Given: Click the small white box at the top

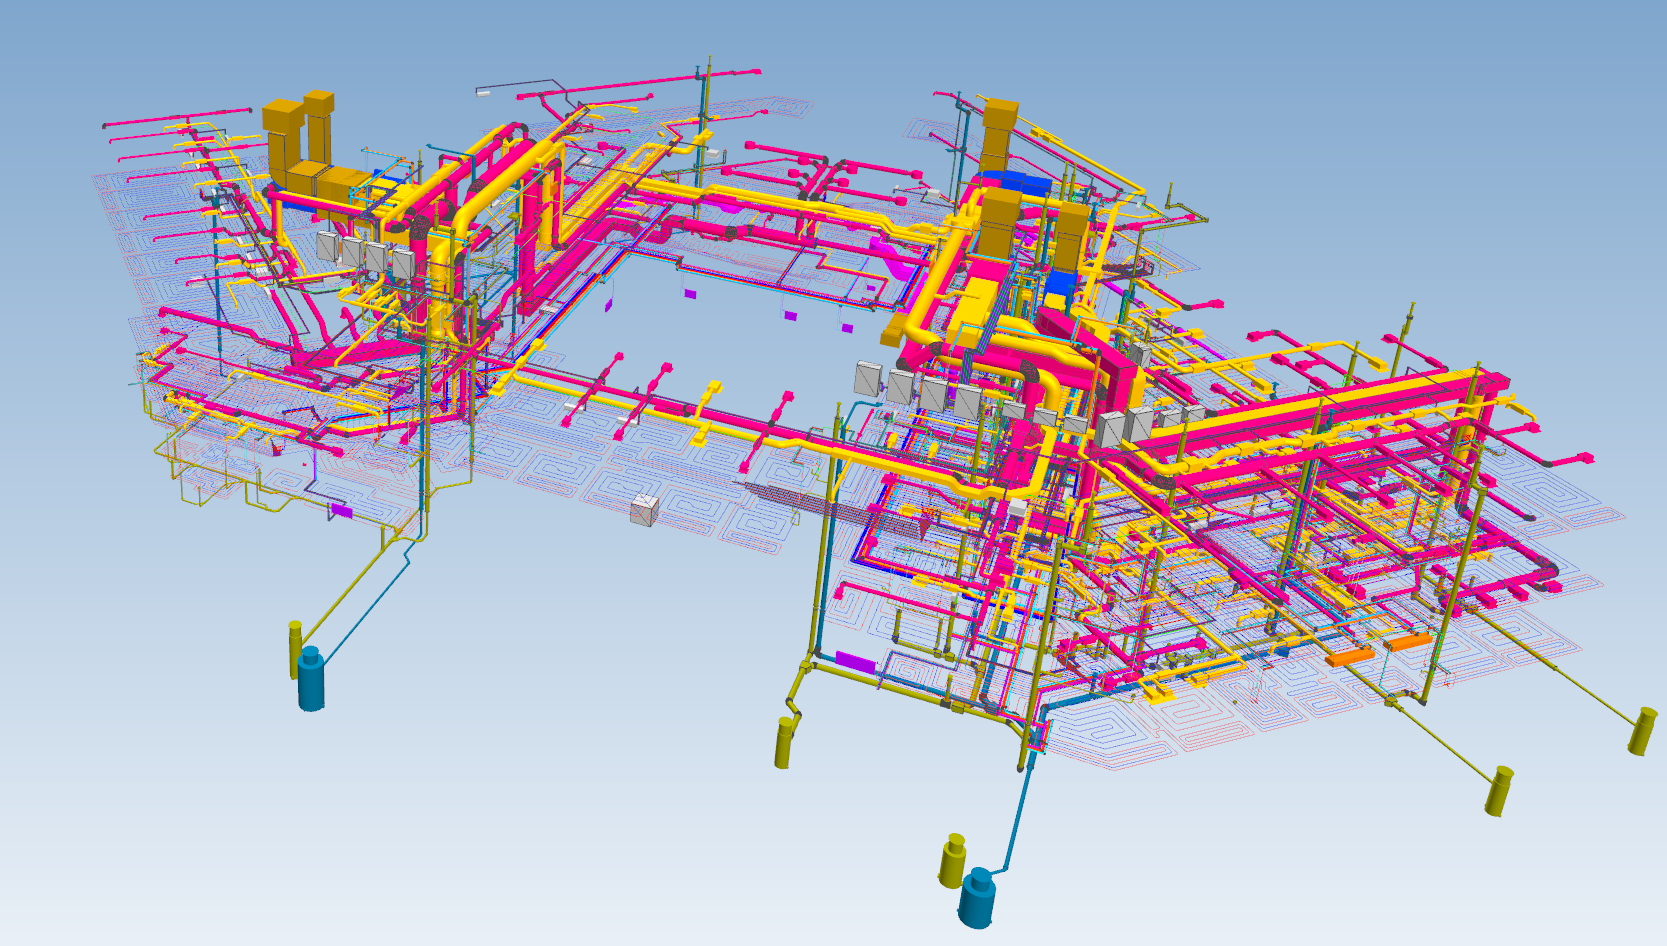Looking at the screenshot, I should click(x=483, y=92).
